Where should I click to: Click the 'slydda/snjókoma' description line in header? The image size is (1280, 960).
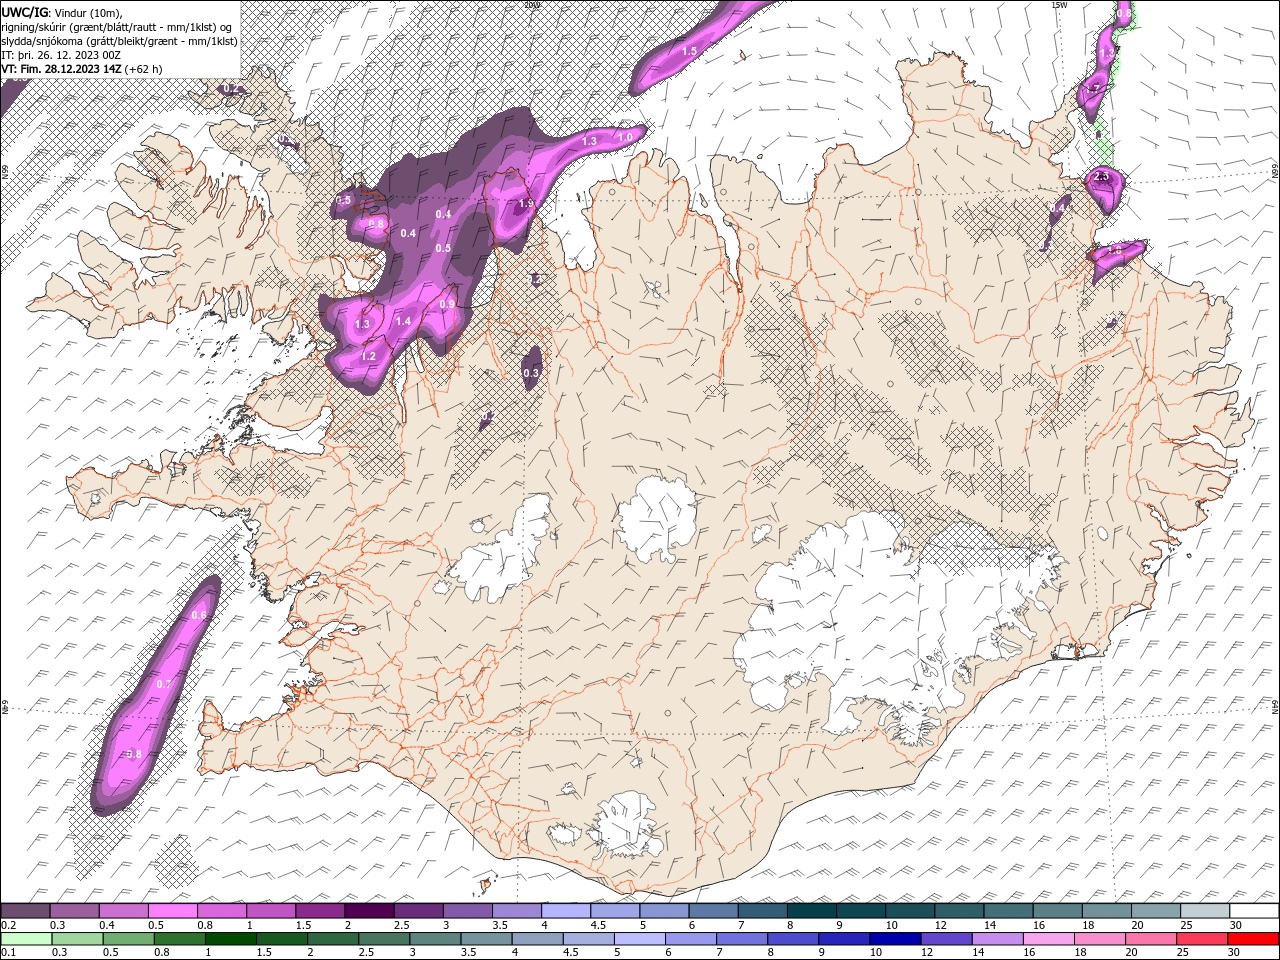point(120,41)
